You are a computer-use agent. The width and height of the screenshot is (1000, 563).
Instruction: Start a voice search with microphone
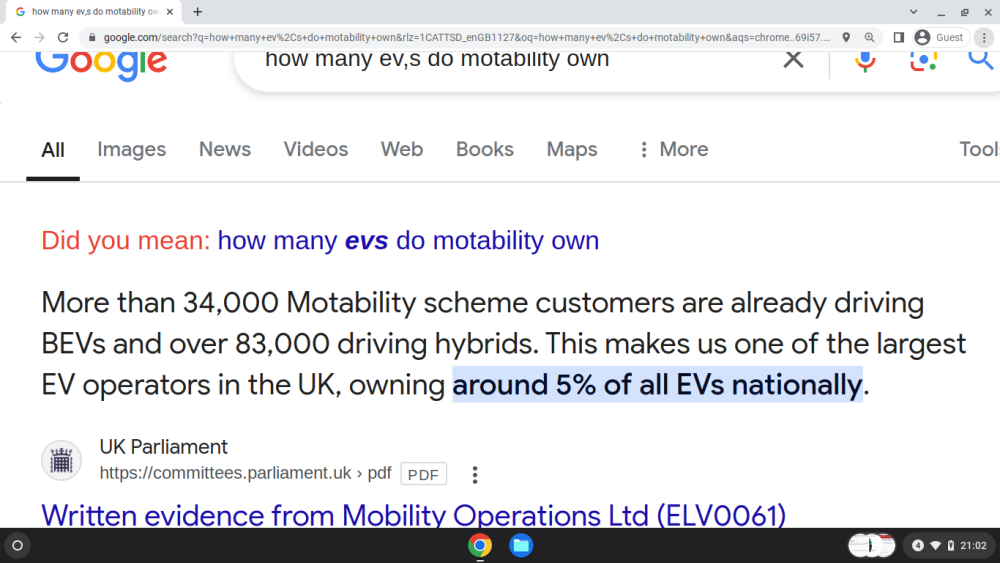coord(865,61)
